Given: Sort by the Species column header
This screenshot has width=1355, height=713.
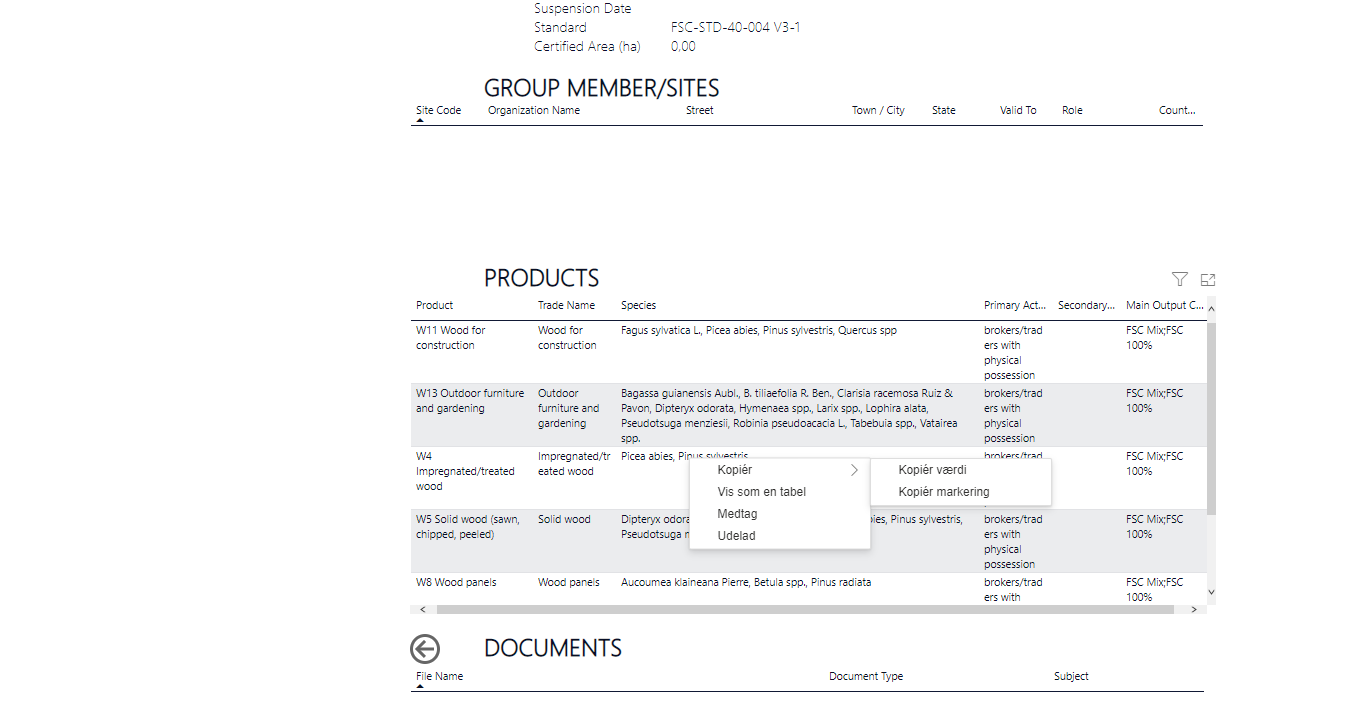Looking at the screenshot, I should 638,305.
